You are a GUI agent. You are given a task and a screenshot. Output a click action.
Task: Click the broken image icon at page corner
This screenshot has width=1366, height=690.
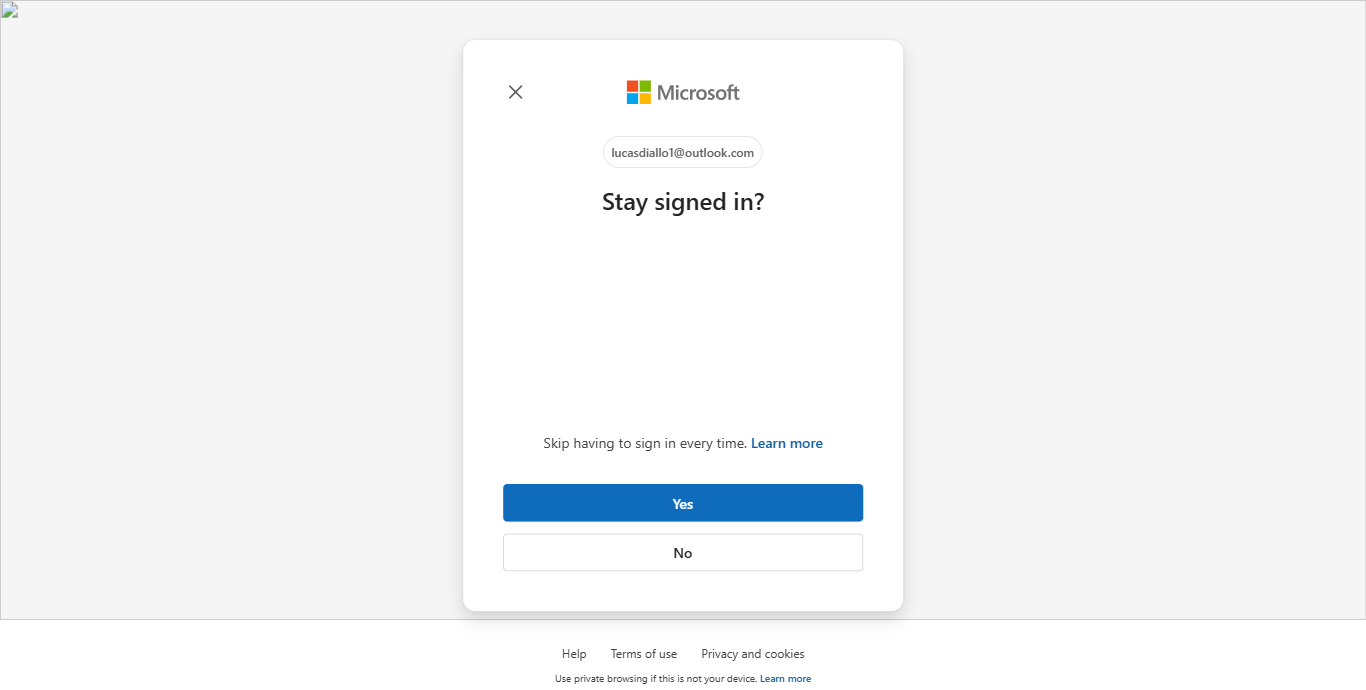click(x=9, y=11)
